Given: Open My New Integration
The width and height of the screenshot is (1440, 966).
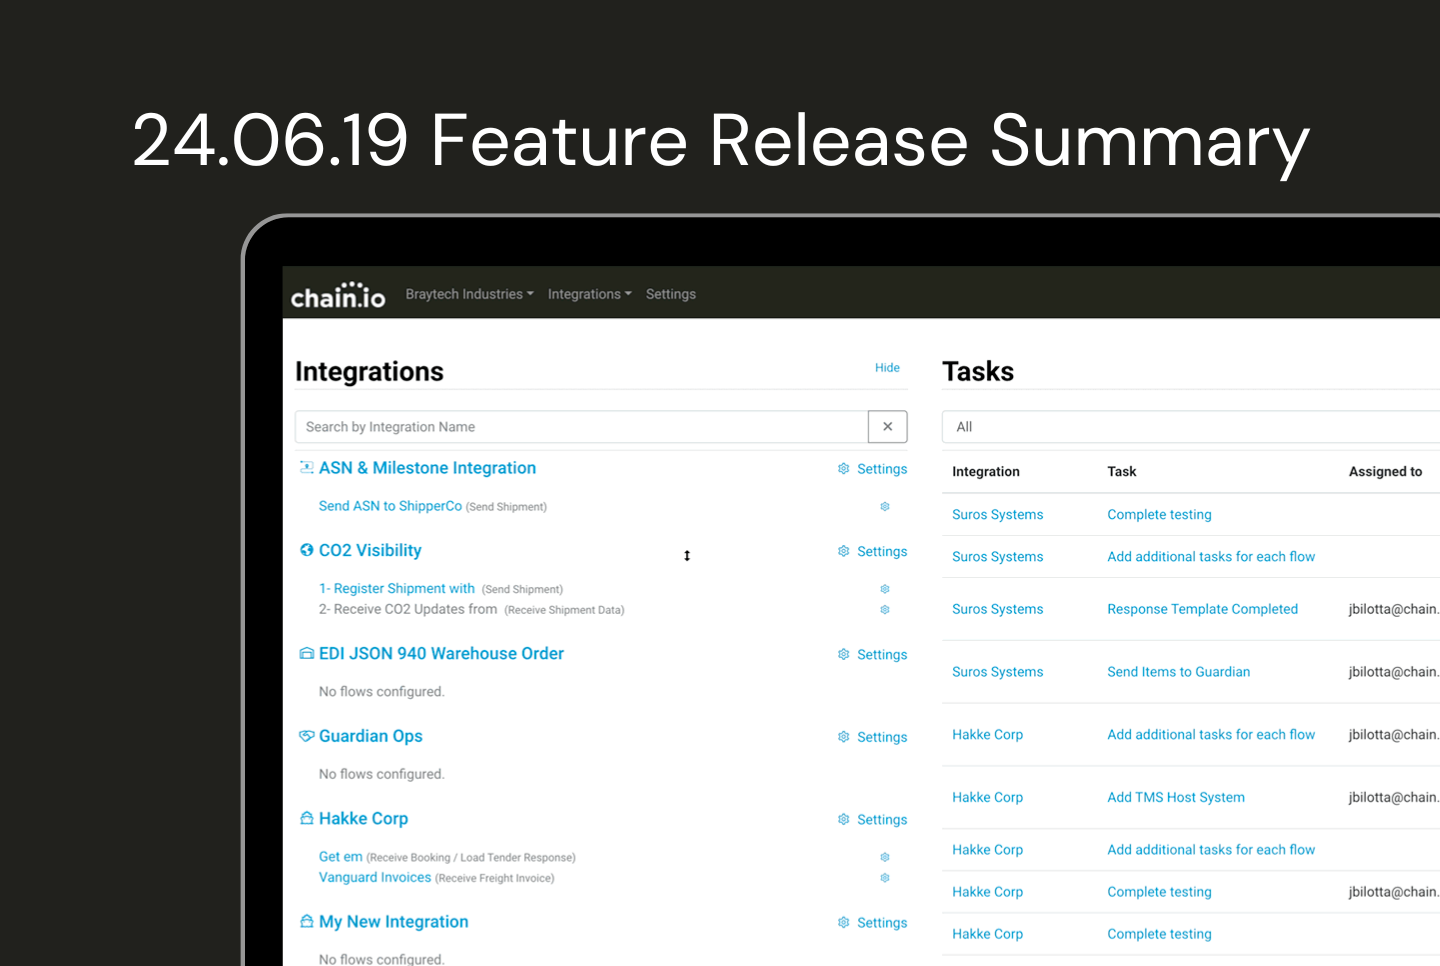Looking at the screenshot, I should [393, 922].
